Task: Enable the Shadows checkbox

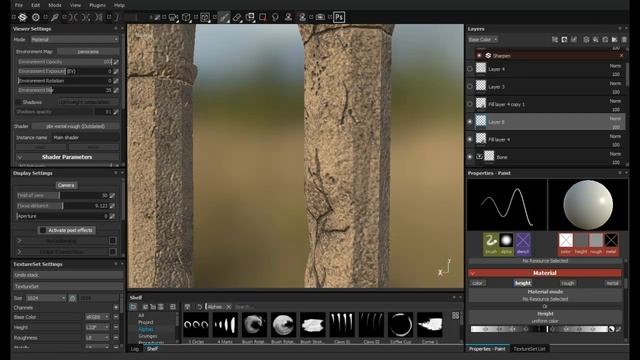Action: tap(19, 102)
